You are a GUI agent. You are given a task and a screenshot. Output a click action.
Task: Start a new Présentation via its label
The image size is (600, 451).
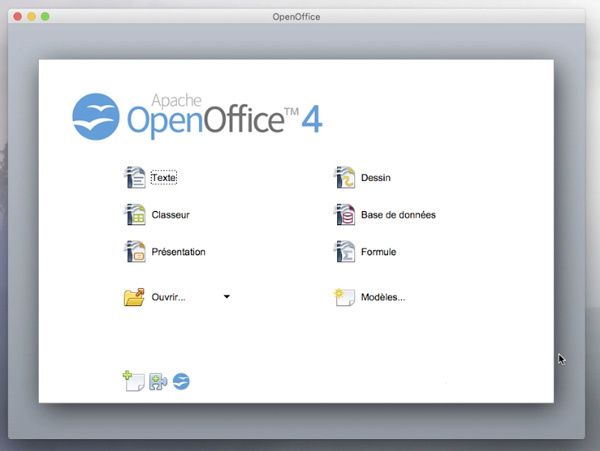pyautogui.click(x=178, y=252)
